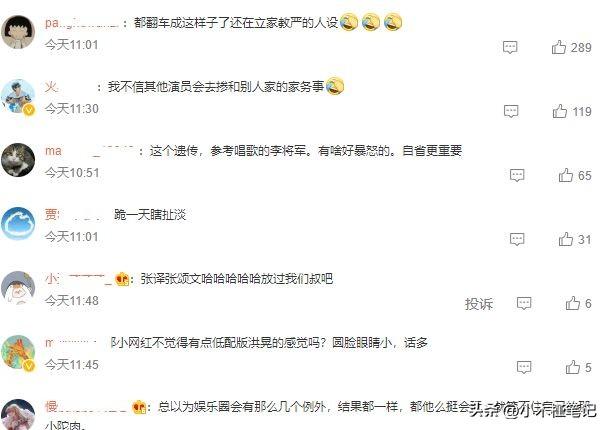The width and height of the screenshot is (609, 430).
Task: Reply to comment mentioning 洪晃
Action: coord(524,367)
